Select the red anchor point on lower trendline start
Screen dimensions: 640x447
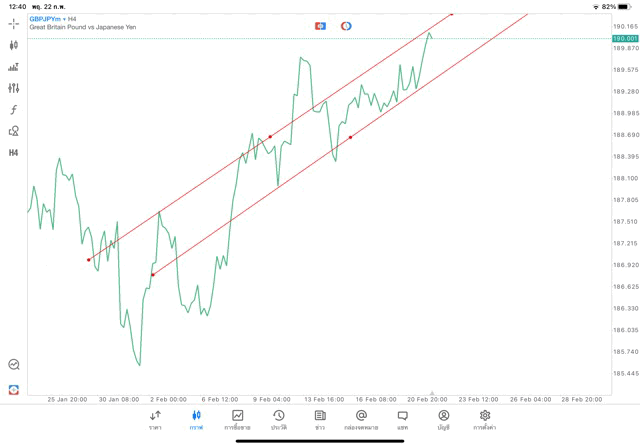[152, 274]
